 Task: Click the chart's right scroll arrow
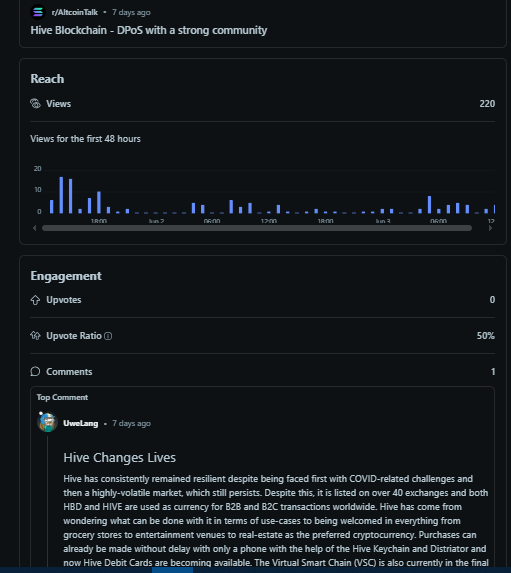[x=491, y=228]
